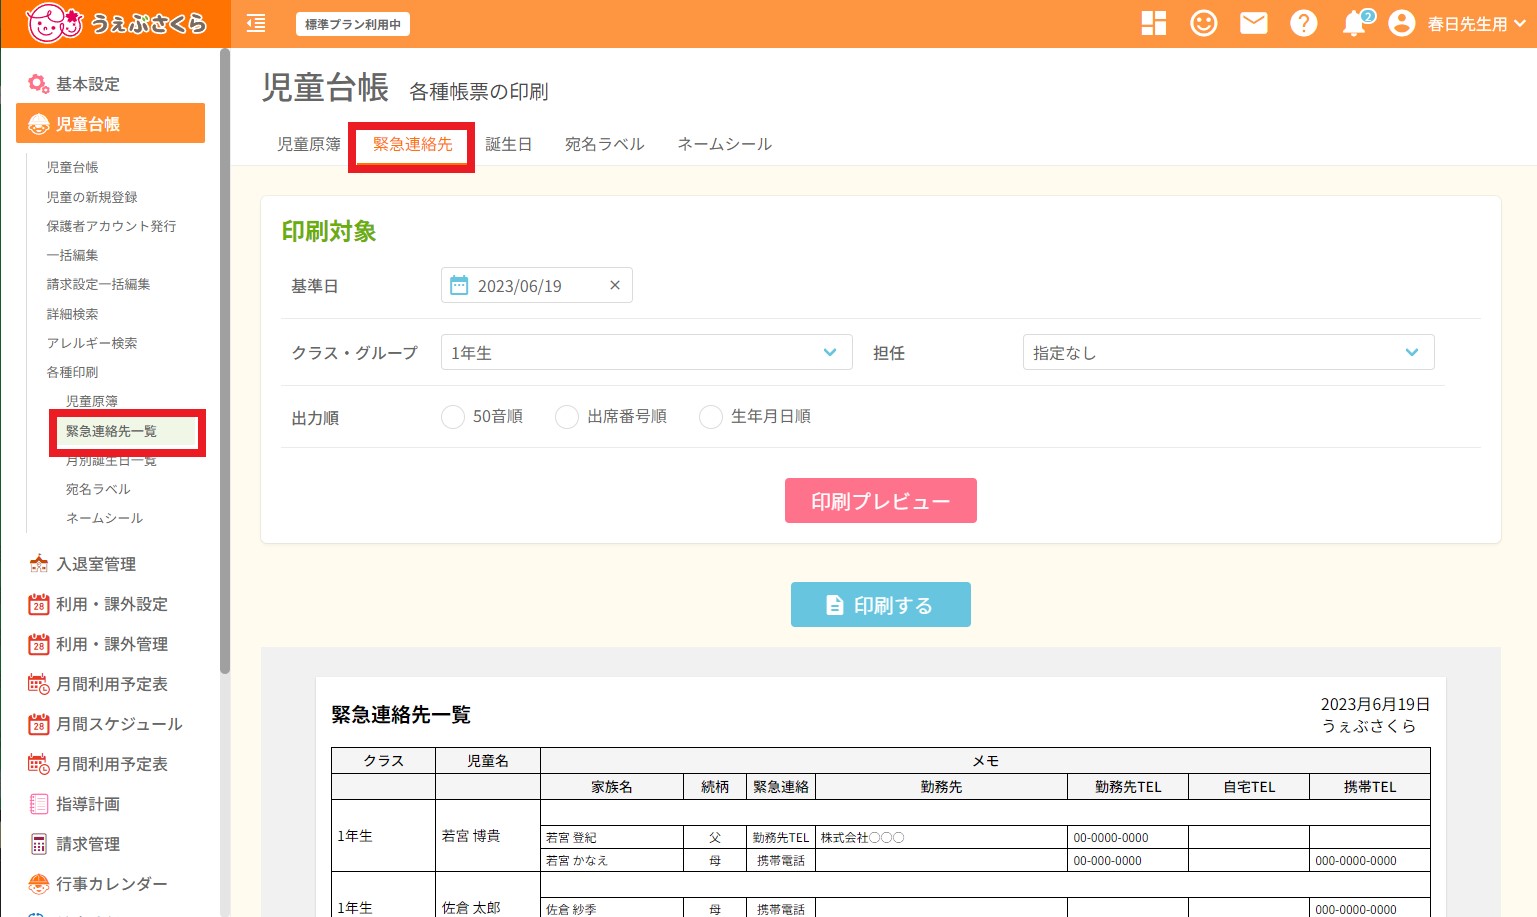This screenshot has width=1537, height=917.
Task: Click the うぇぶさくら logo
Action: coord(115,23)
